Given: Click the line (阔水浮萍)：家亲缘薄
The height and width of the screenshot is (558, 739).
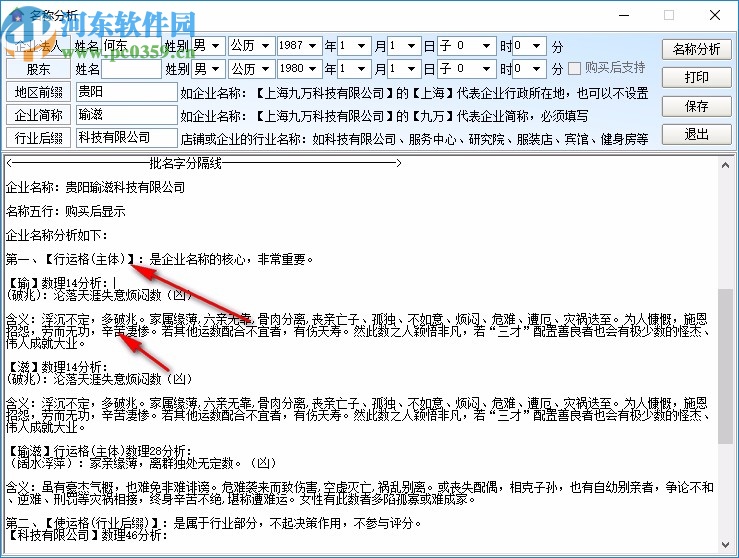Looking at the screenshot, I should (143, 463).
